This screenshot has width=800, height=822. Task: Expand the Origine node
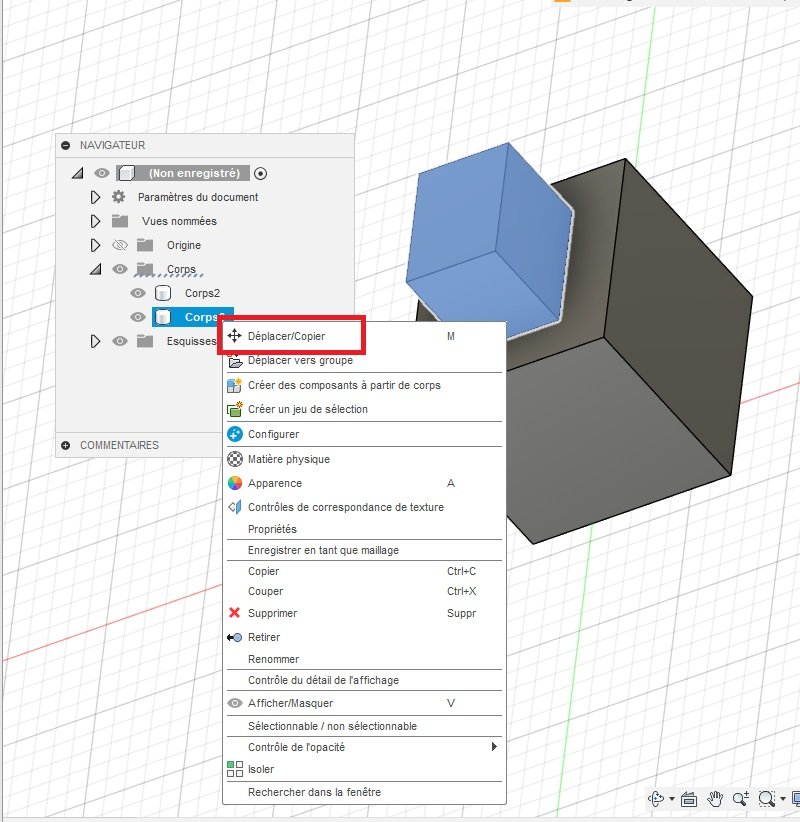[95, 245]
